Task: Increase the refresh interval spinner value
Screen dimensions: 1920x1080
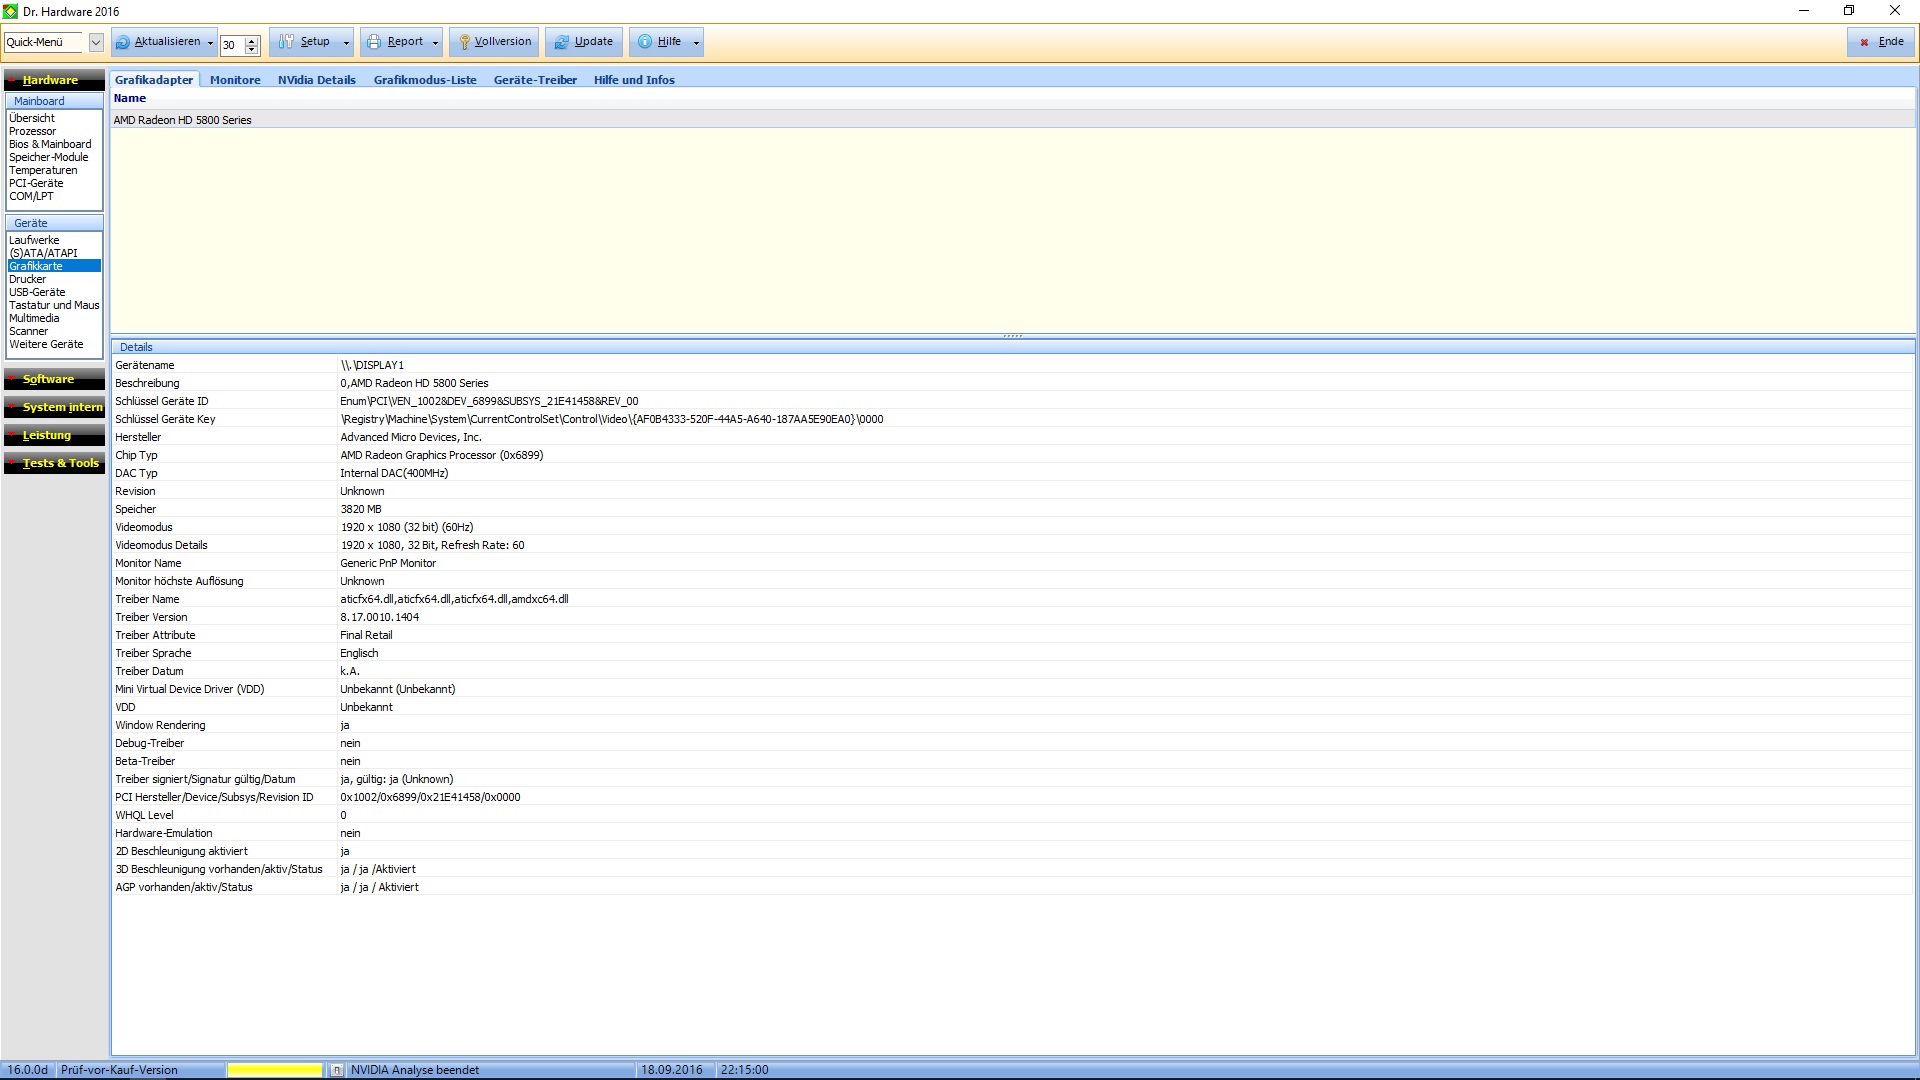Action: (x=252, y=39)
